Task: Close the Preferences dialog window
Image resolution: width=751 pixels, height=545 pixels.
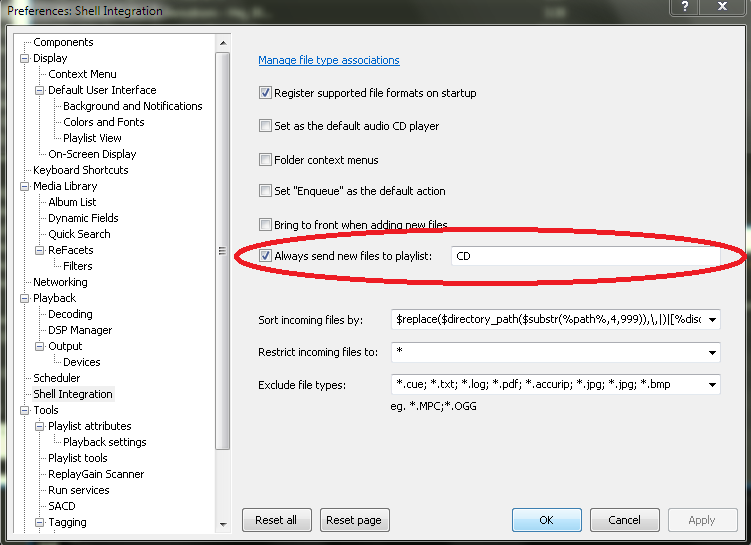Action: click(722, 7)
